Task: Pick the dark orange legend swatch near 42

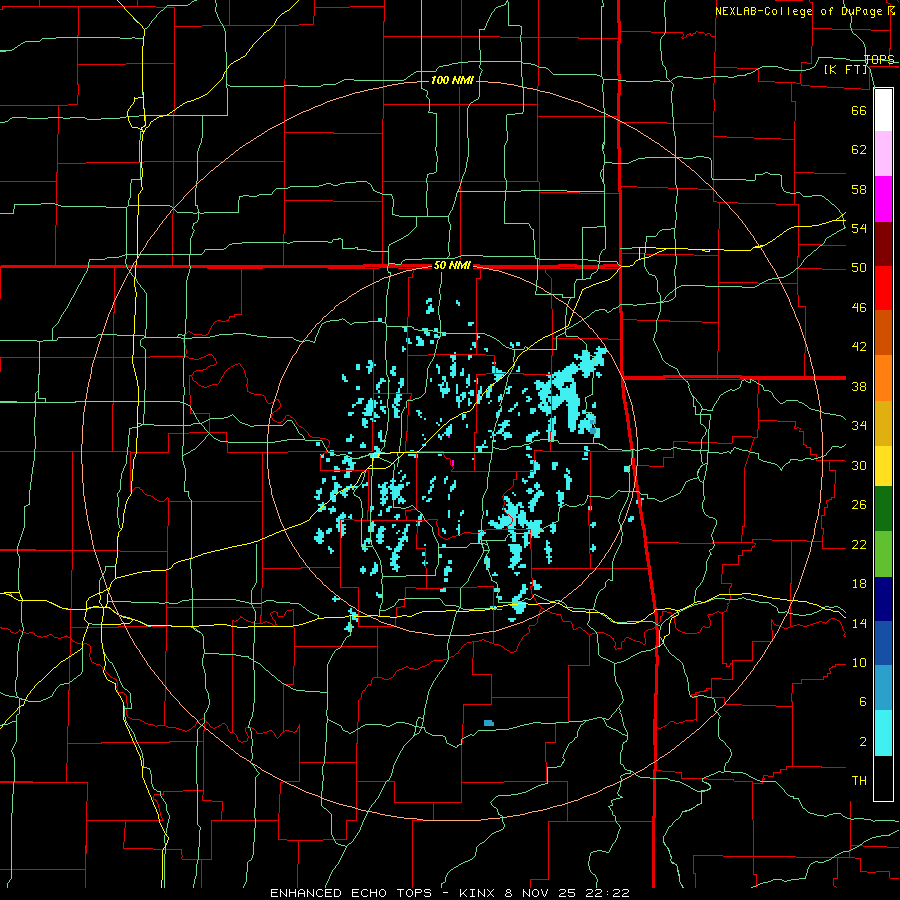Action: [x=883, y=333]
